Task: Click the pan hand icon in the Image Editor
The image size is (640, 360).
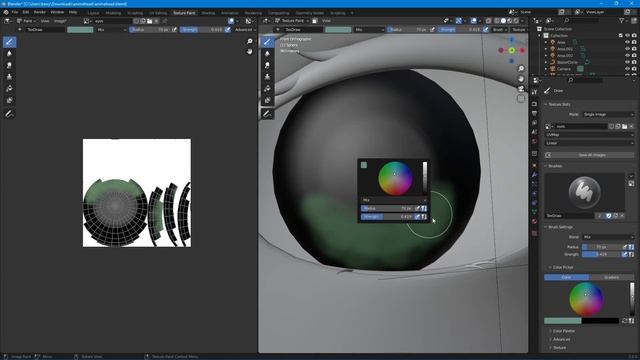Action: (249, 51)
